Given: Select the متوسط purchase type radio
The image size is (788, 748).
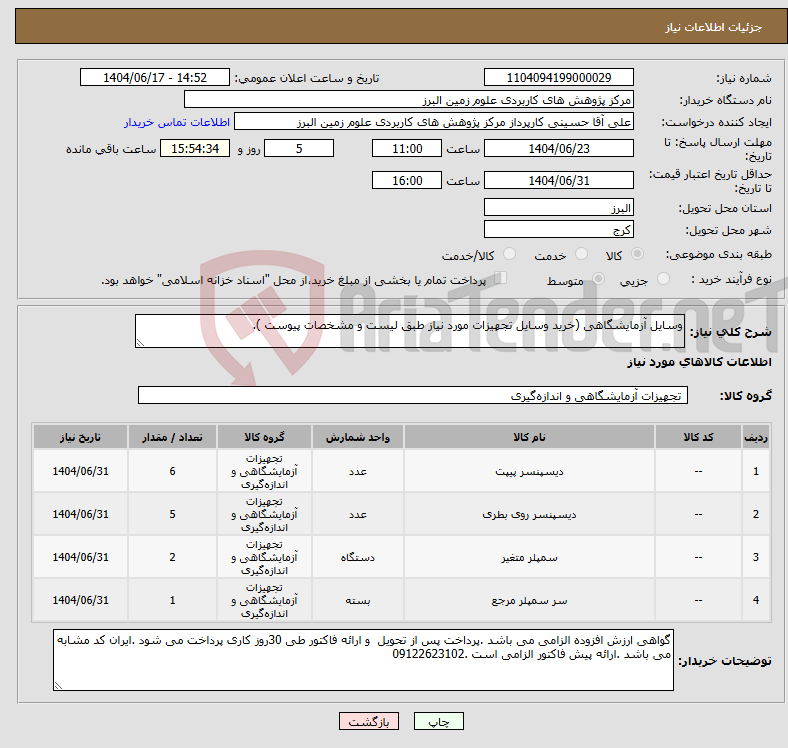Looking at the screenshot, I should [x=598, y=280].
